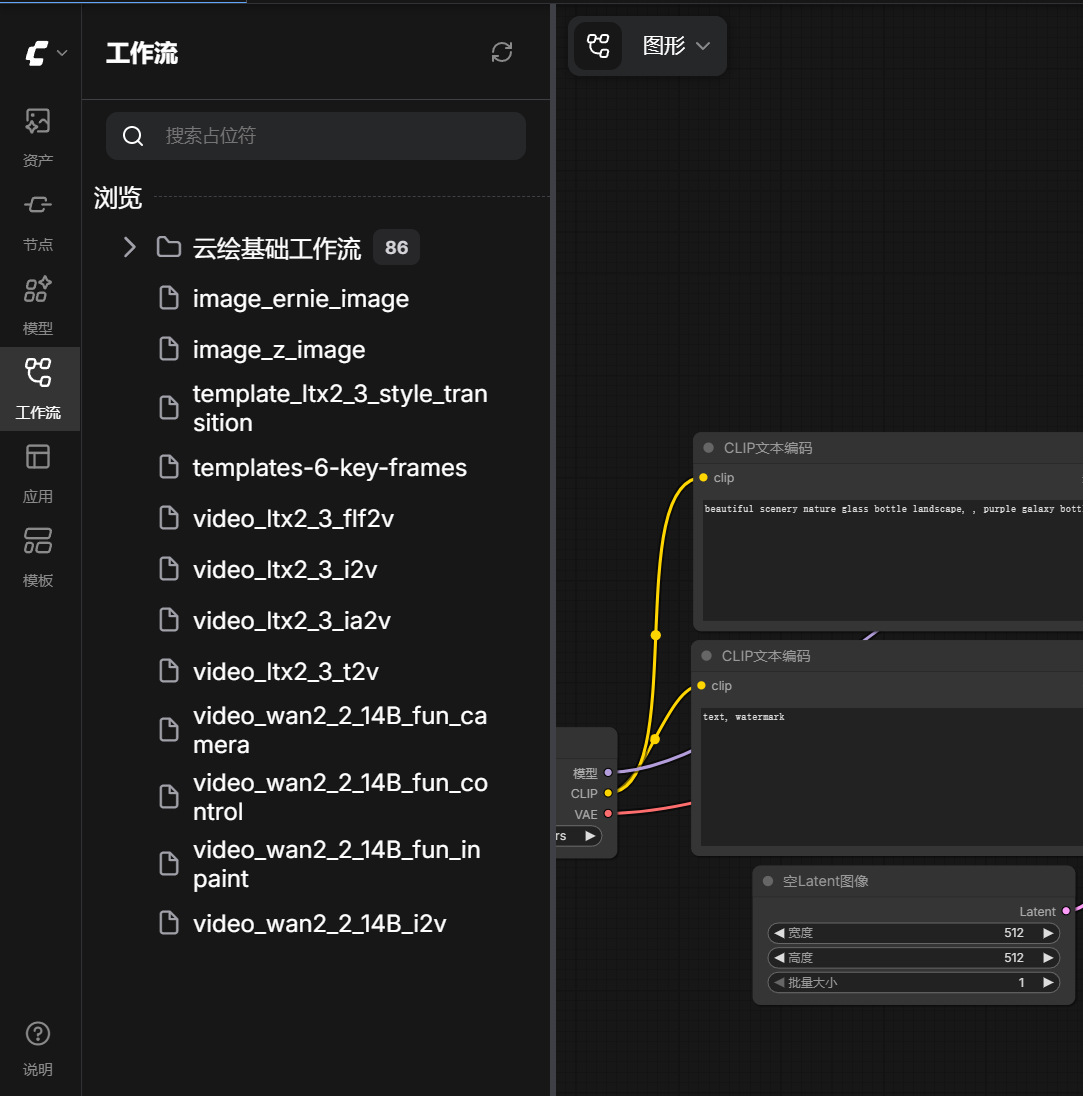The height and width of the screenshot is (1096, 1083).
Task: Click the 宽度 512 value field
Action: (x=914, y=932)
